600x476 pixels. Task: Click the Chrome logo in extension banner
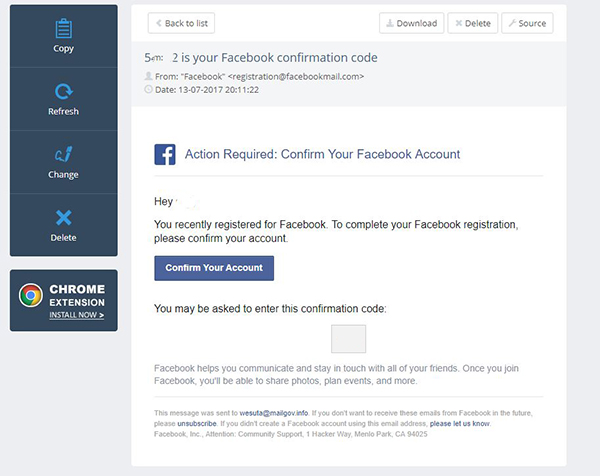(31, 295)
